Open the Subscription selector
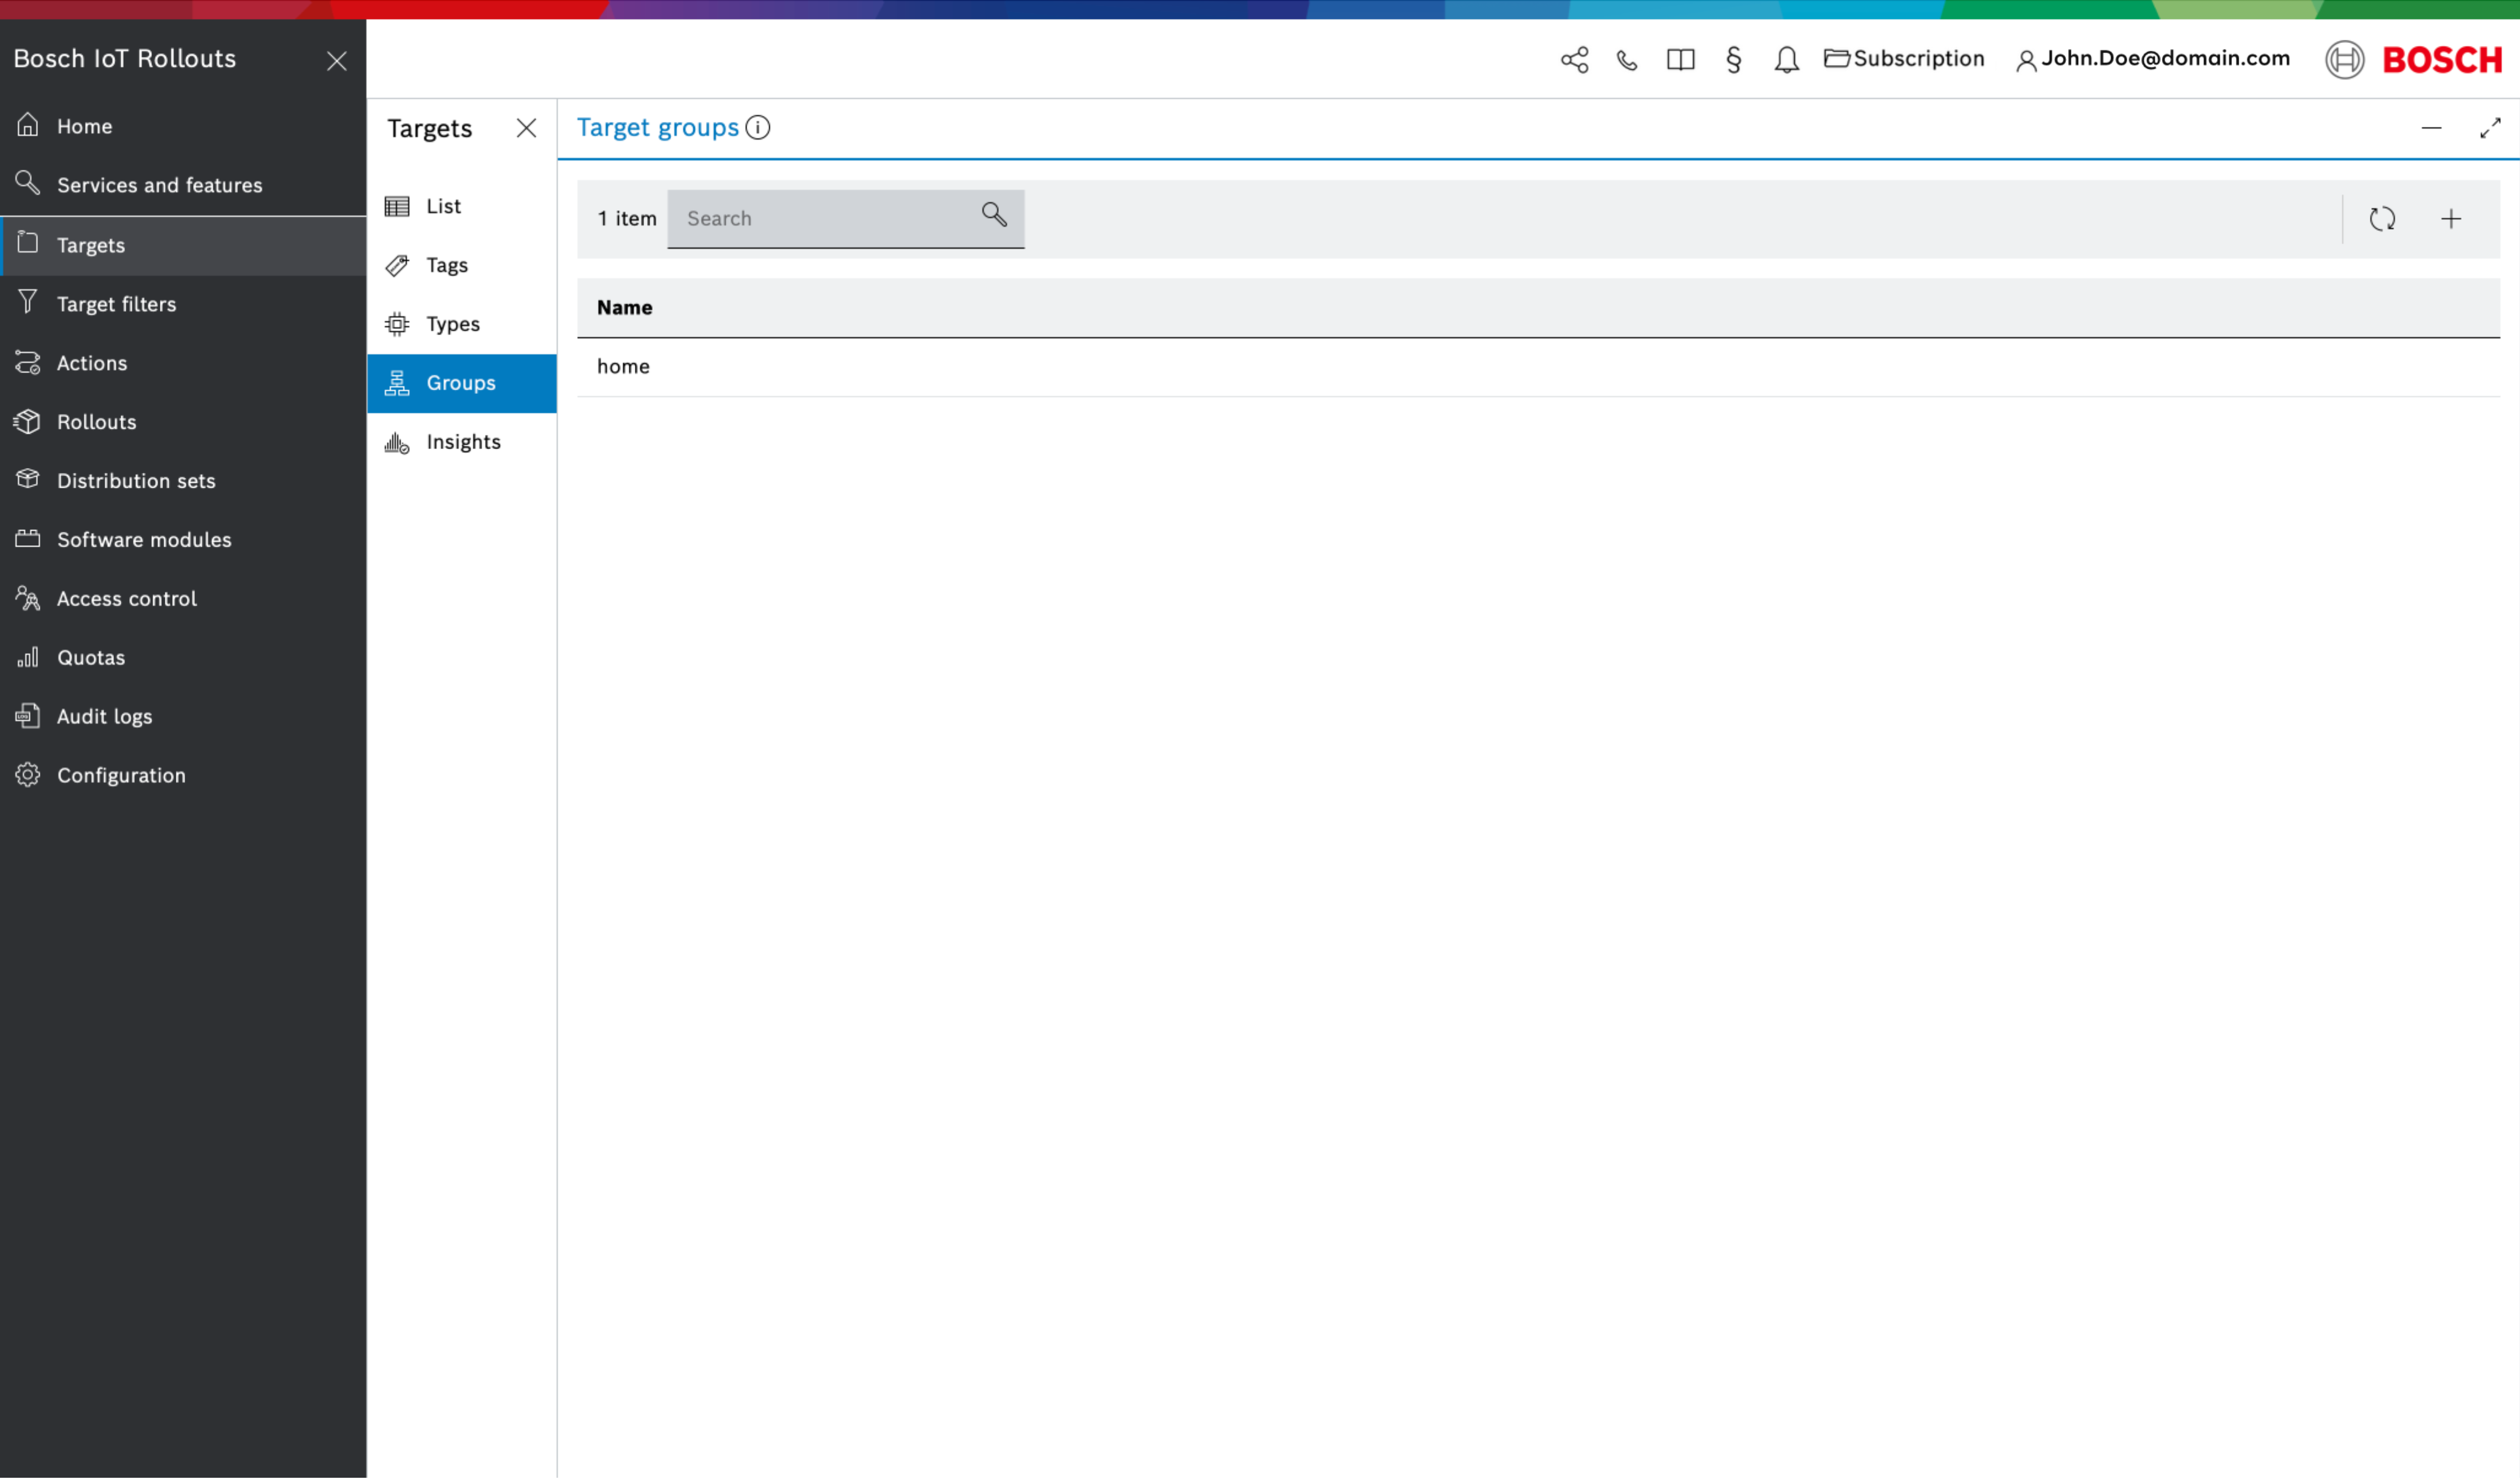 coord(1904,59)
